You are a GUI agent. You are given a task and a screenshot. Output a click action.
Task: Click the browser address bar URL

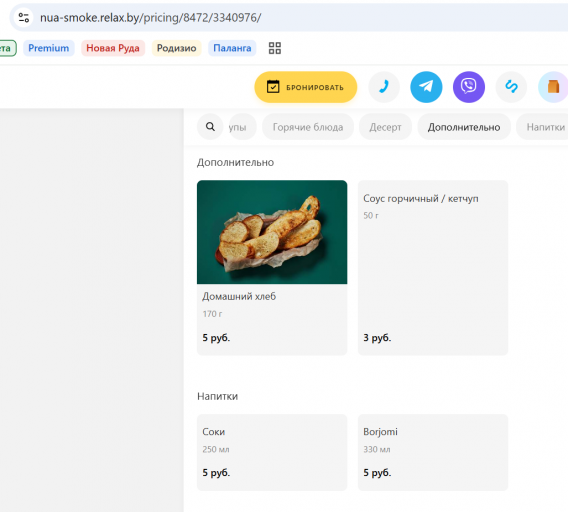[x=150, y=17]
